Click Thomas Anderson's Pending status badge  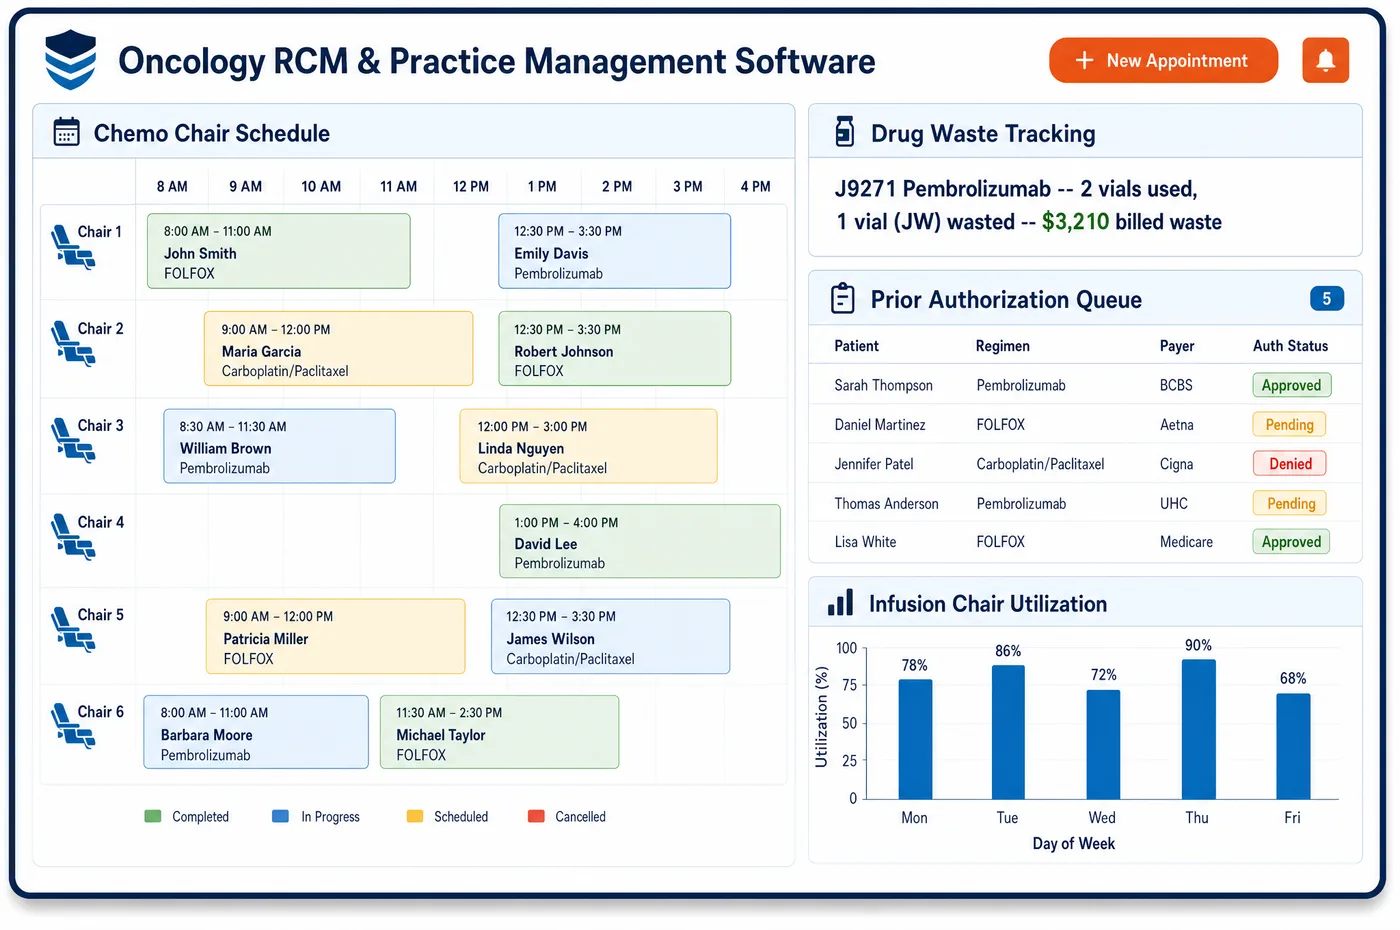(x=1290, y=503)
